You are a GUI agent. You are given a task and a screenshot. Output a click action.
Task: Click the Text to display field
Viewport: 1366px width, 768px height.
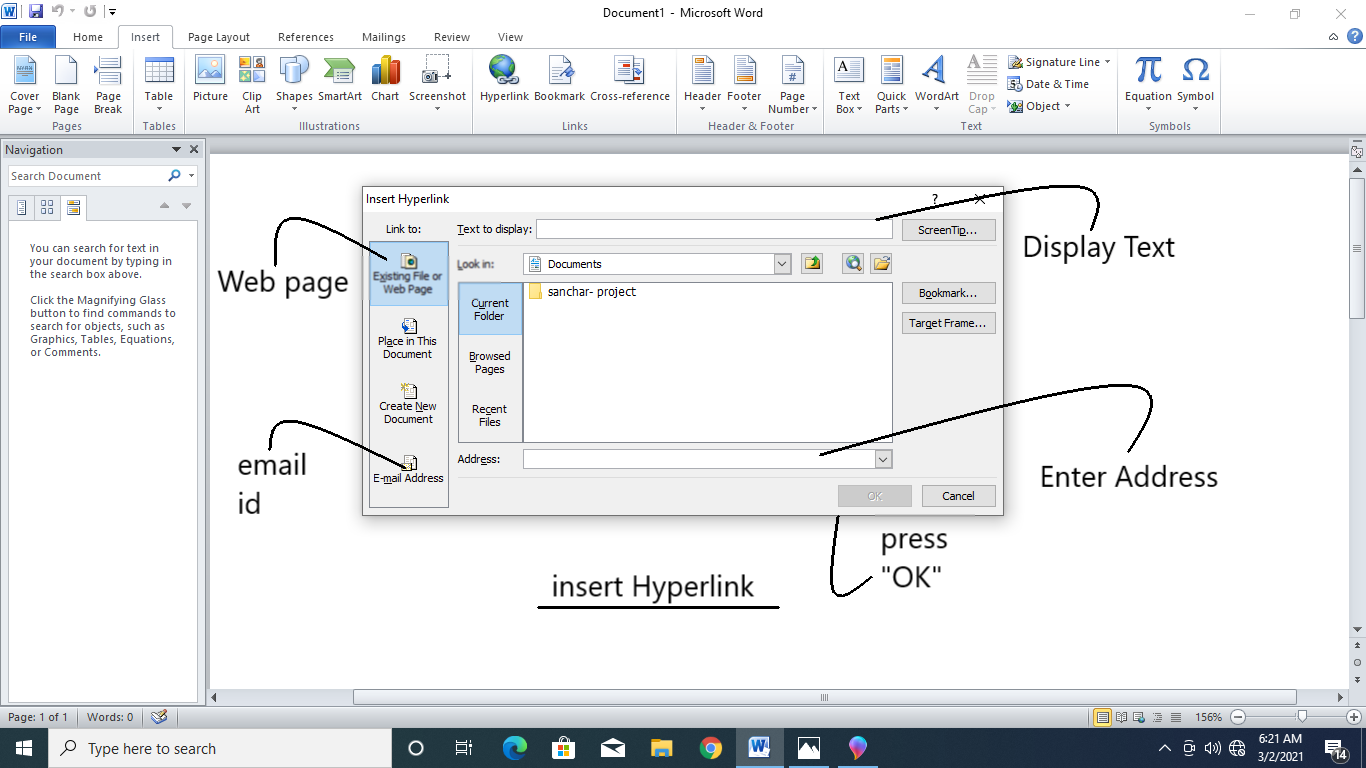[x=713, y=230]
